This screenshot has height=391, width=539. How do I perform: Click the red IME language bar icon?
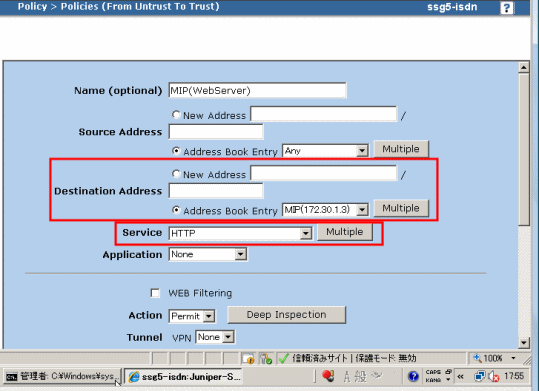(328, 376)
